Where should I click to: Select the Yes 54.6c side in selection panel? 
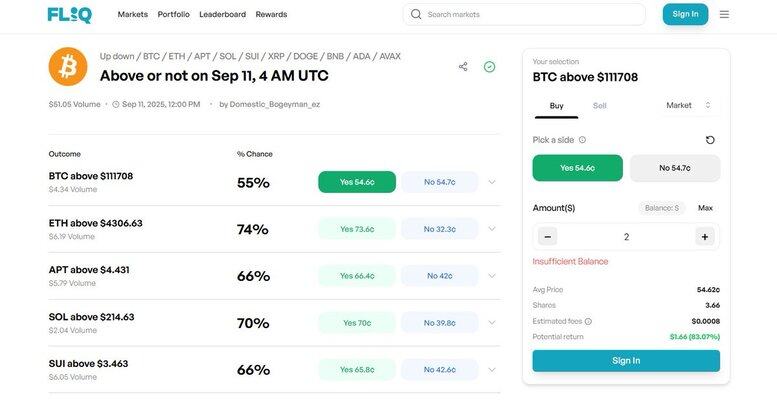coord(577,168)
